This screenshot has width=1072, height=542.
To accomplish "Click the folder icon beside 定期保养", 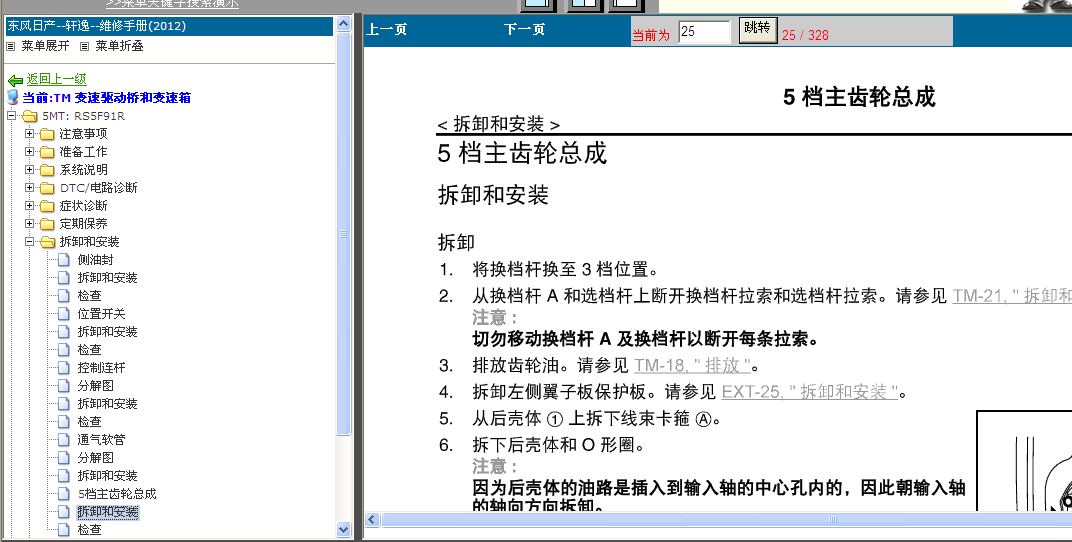I will tap(47, 223).
